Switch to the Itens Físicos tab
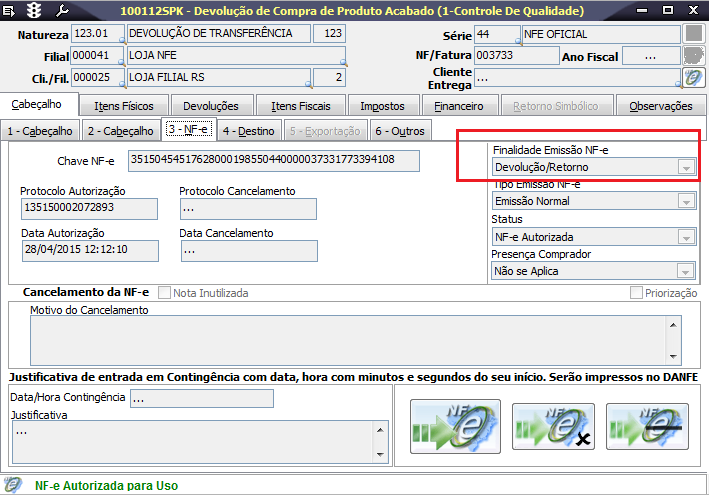The image size is (709, 495). pyautogui.click(x=124, y=106)
